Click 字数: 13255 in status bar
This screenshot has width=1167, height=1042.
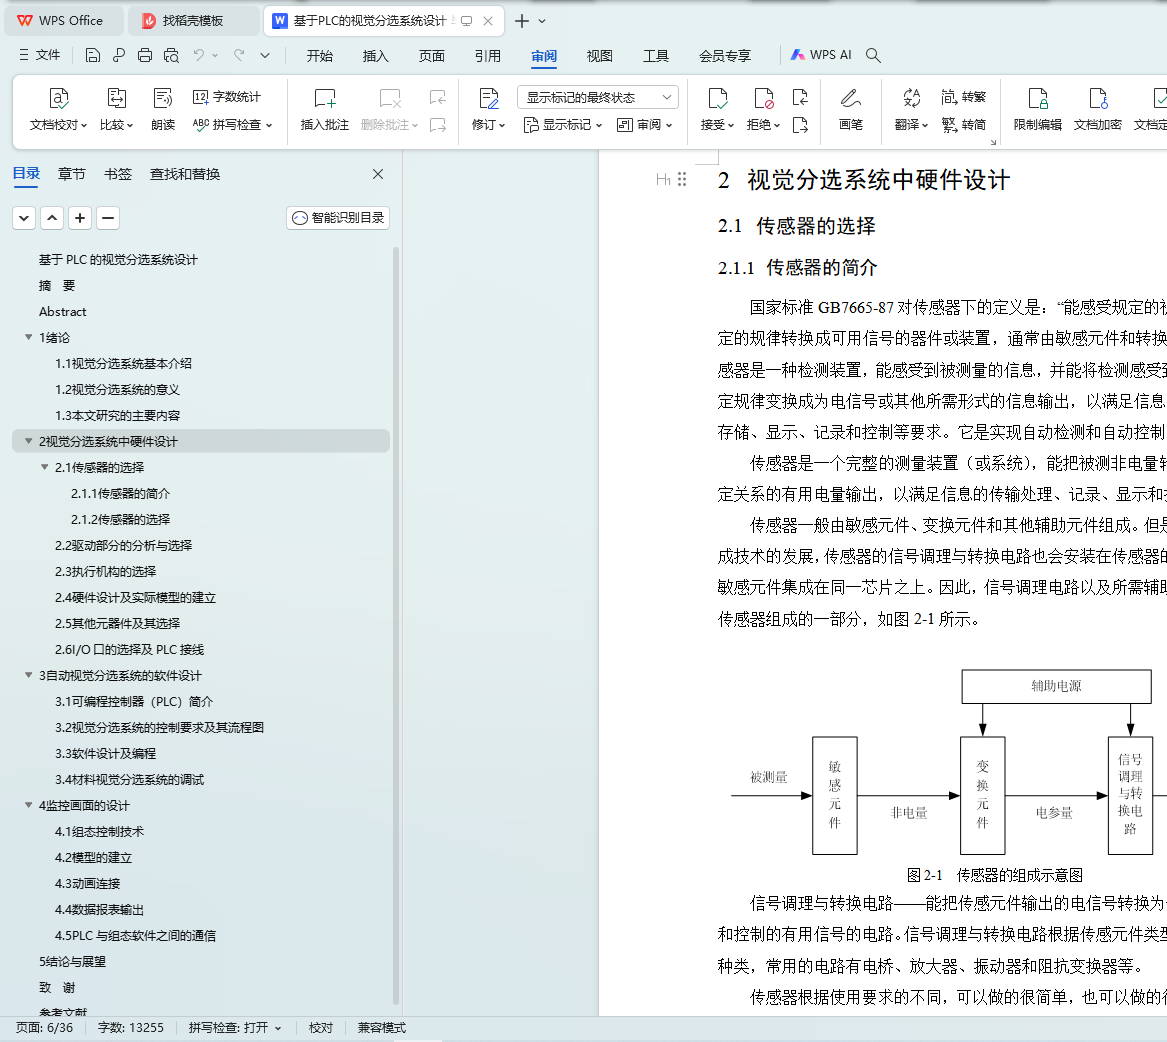130,1028
